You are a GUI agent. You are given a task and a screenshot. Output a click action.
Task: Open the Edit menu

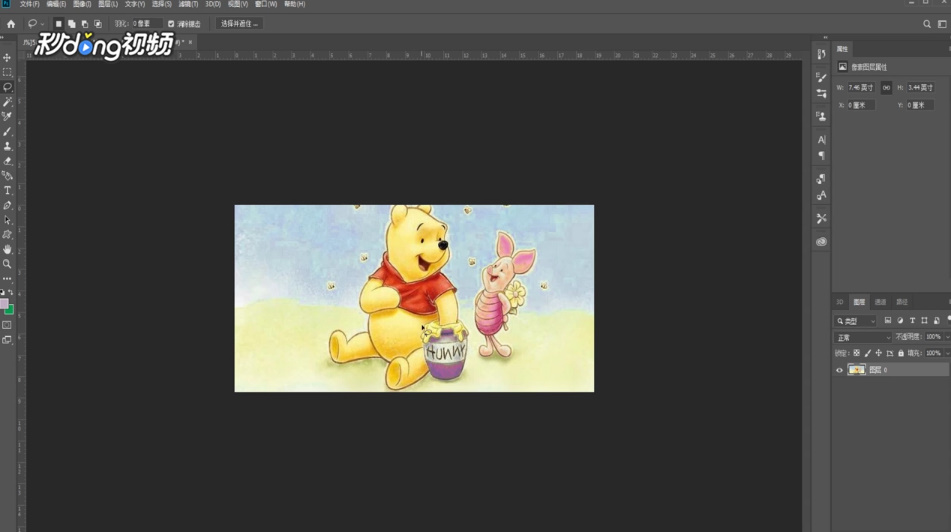pos(56,4)
